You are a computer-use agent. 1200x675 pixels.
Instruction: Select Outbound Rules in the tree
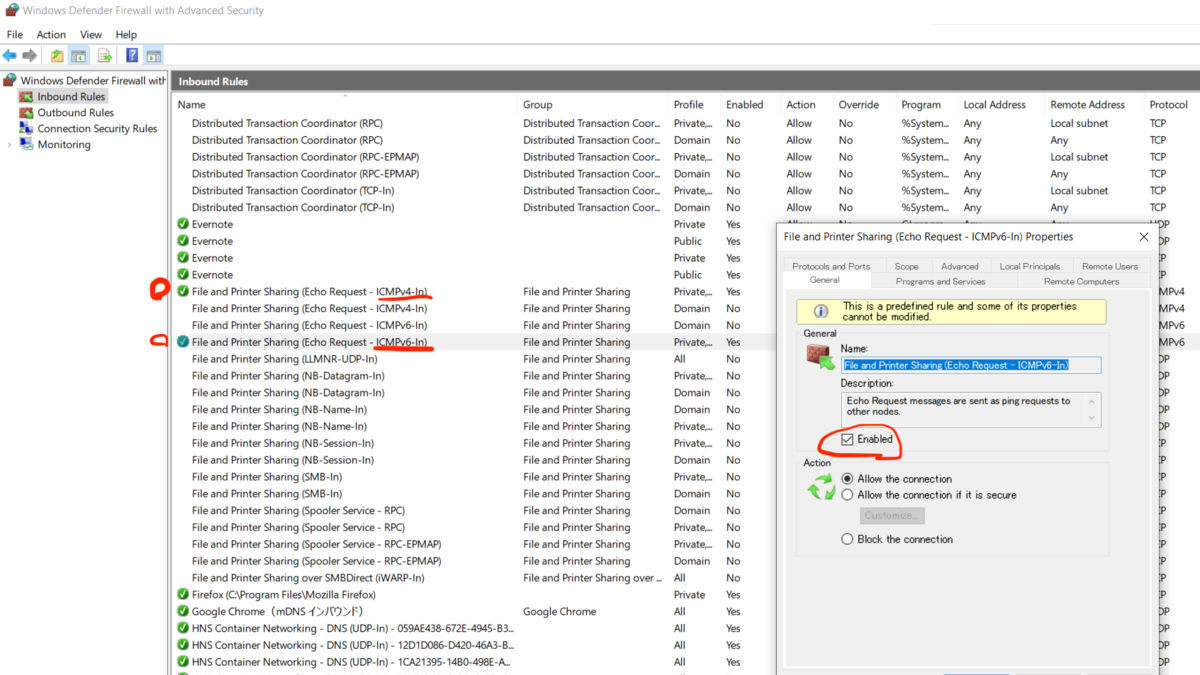76,113
